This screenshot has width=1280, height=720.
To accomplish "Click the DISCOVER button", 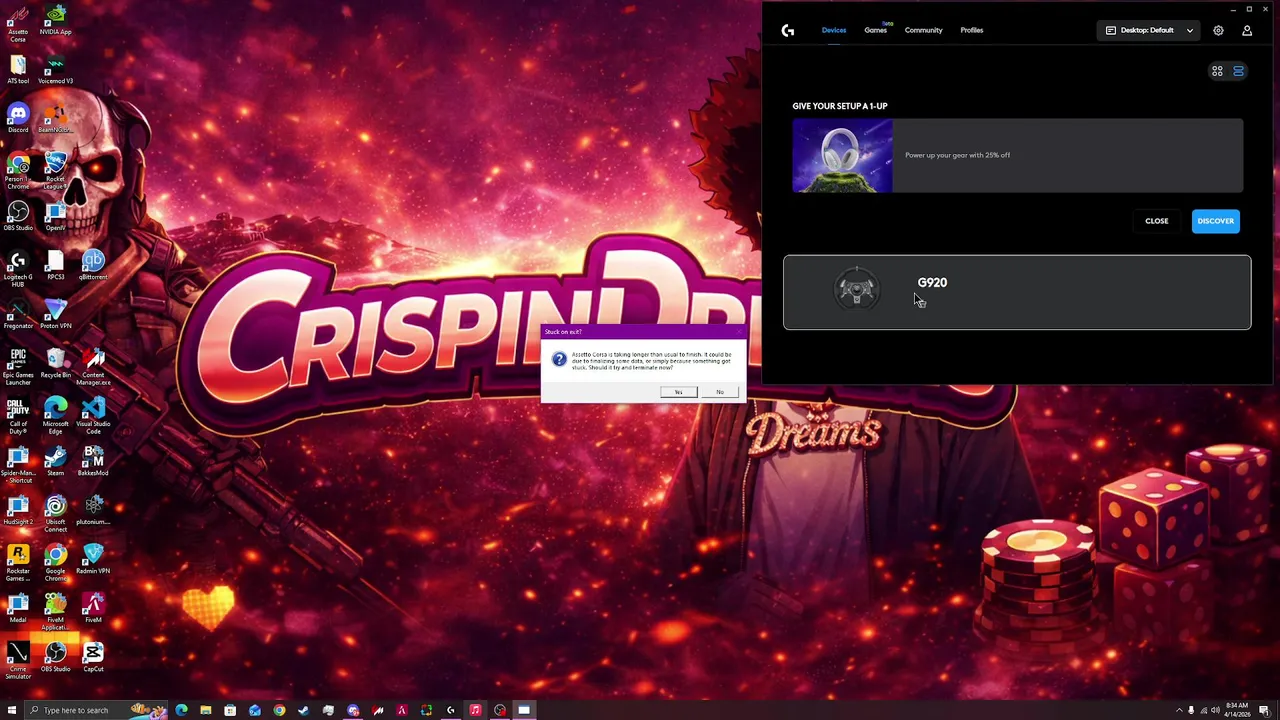I will 1215,221.
